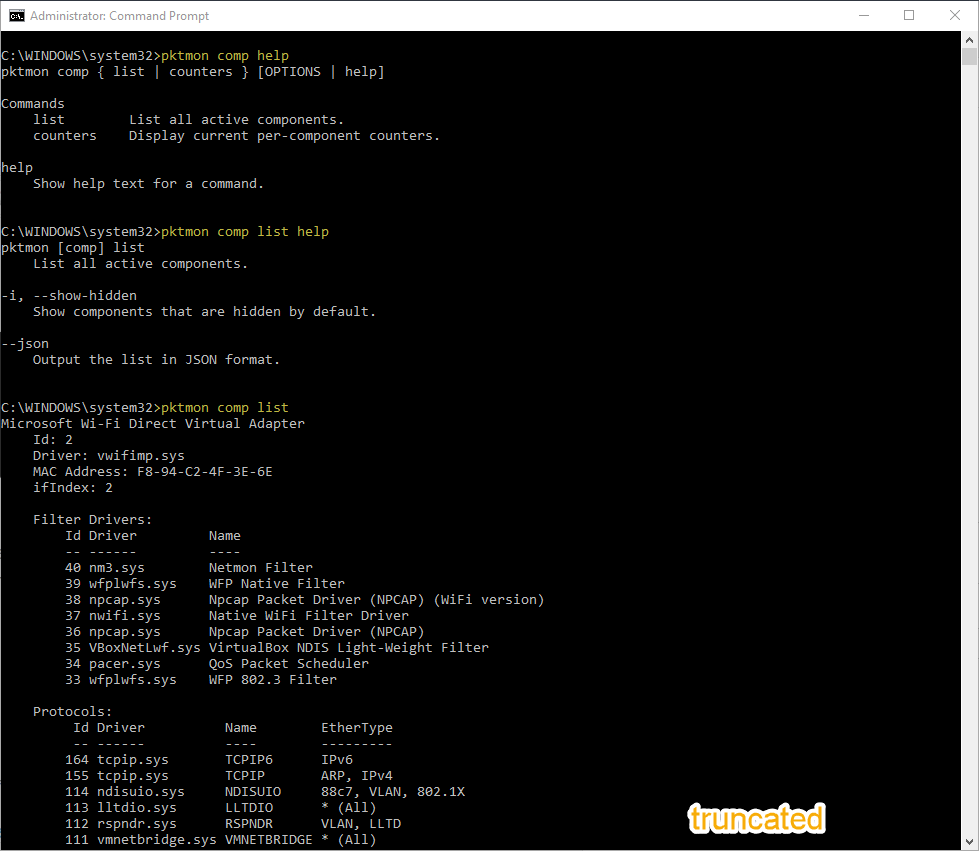Click the 'QoS Packet Scheduler' filter name
This screenshot has width=979, height=851.
click(288, 664)
